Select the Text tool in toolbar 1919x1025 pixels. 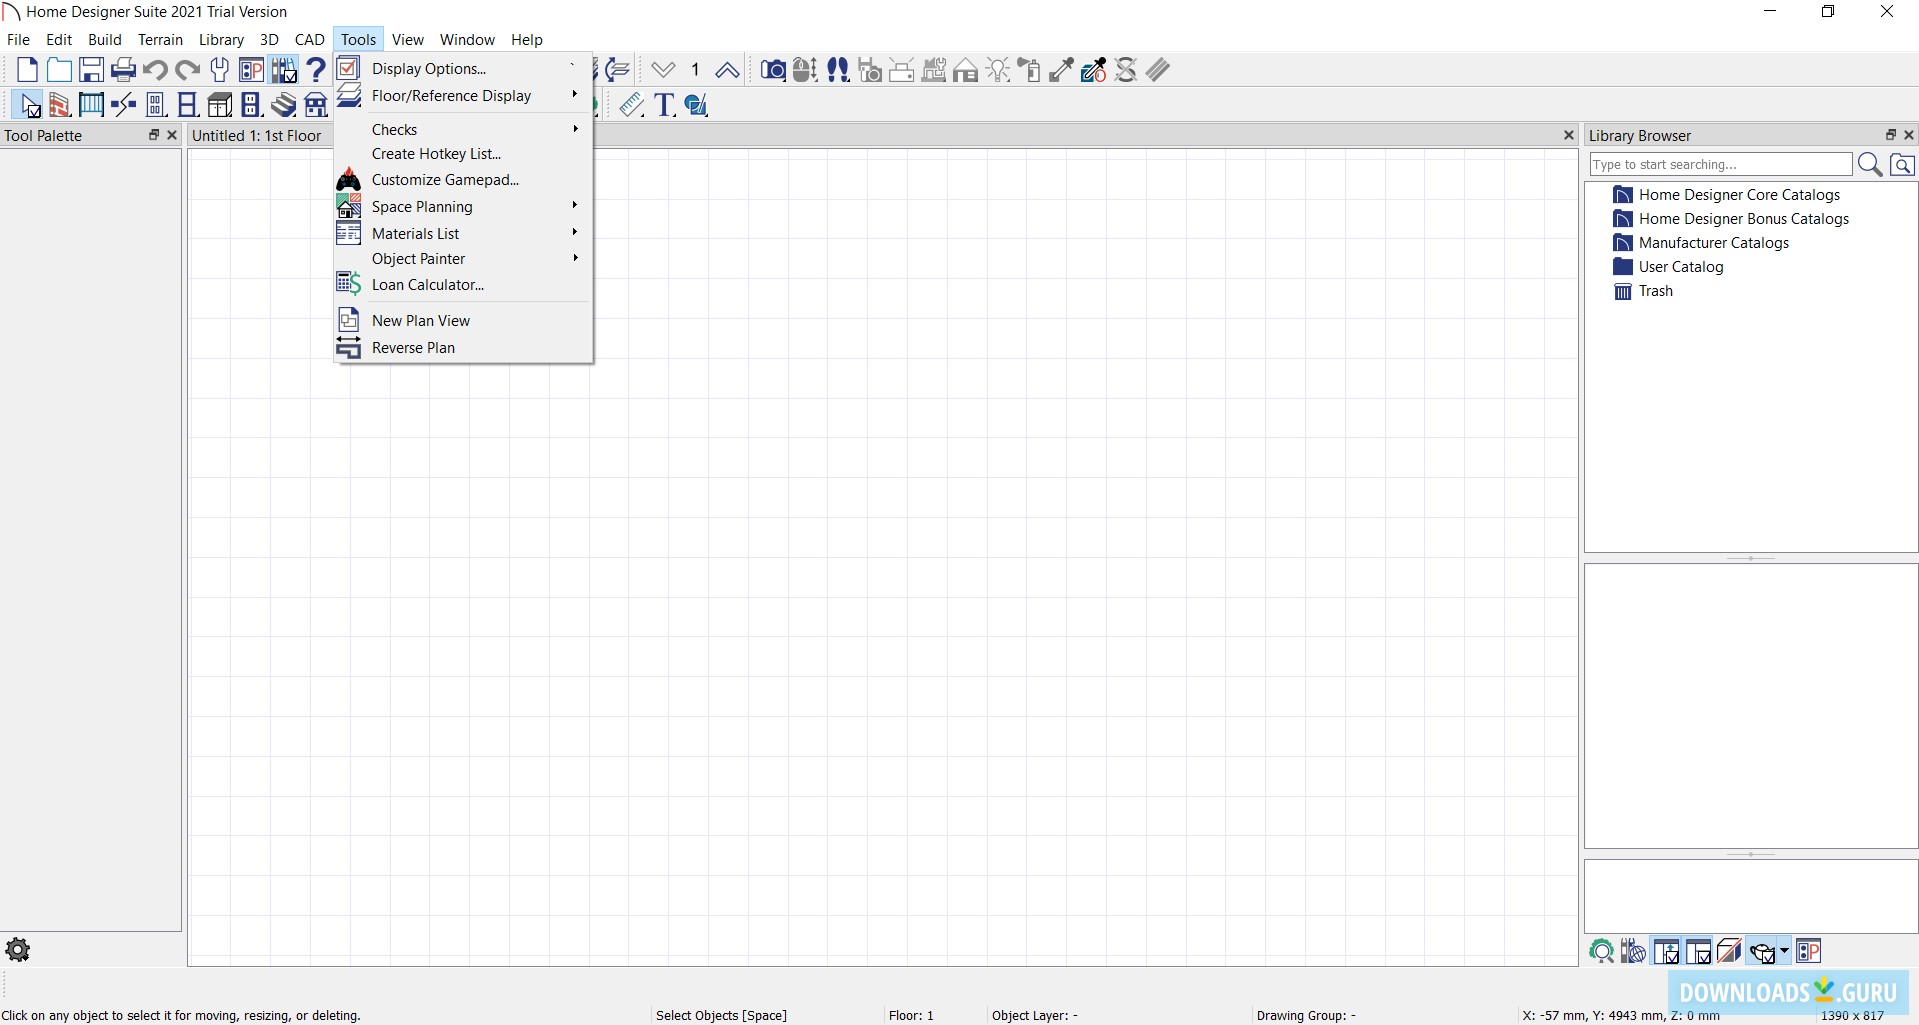coord(664,105)
